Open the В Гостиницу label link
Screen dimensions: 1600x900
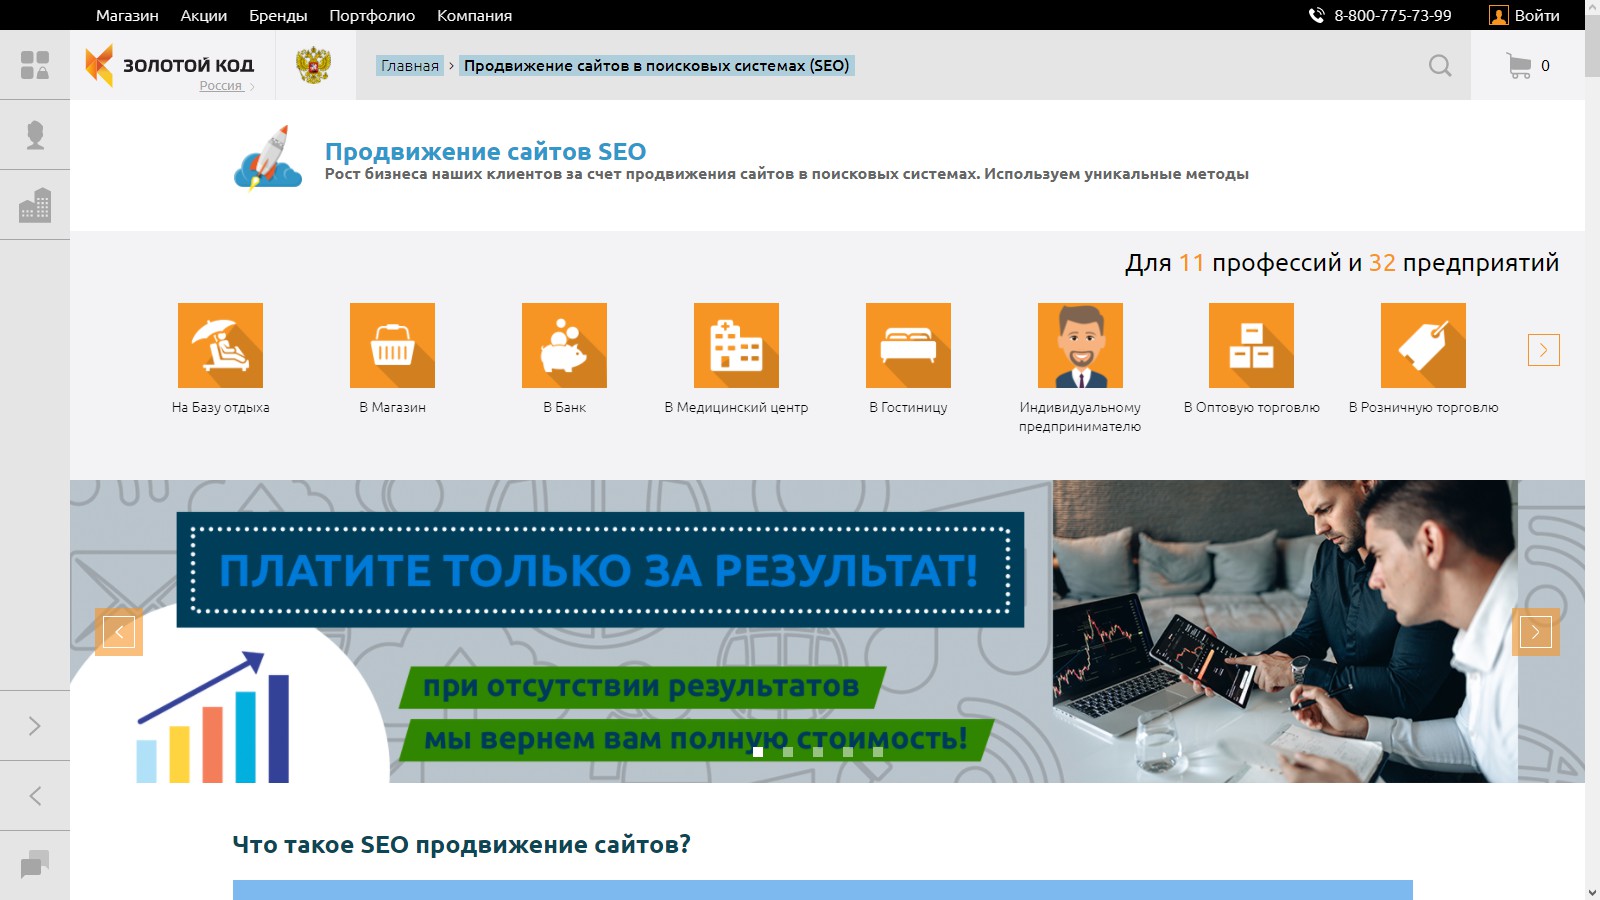click(x=908, y=407)
